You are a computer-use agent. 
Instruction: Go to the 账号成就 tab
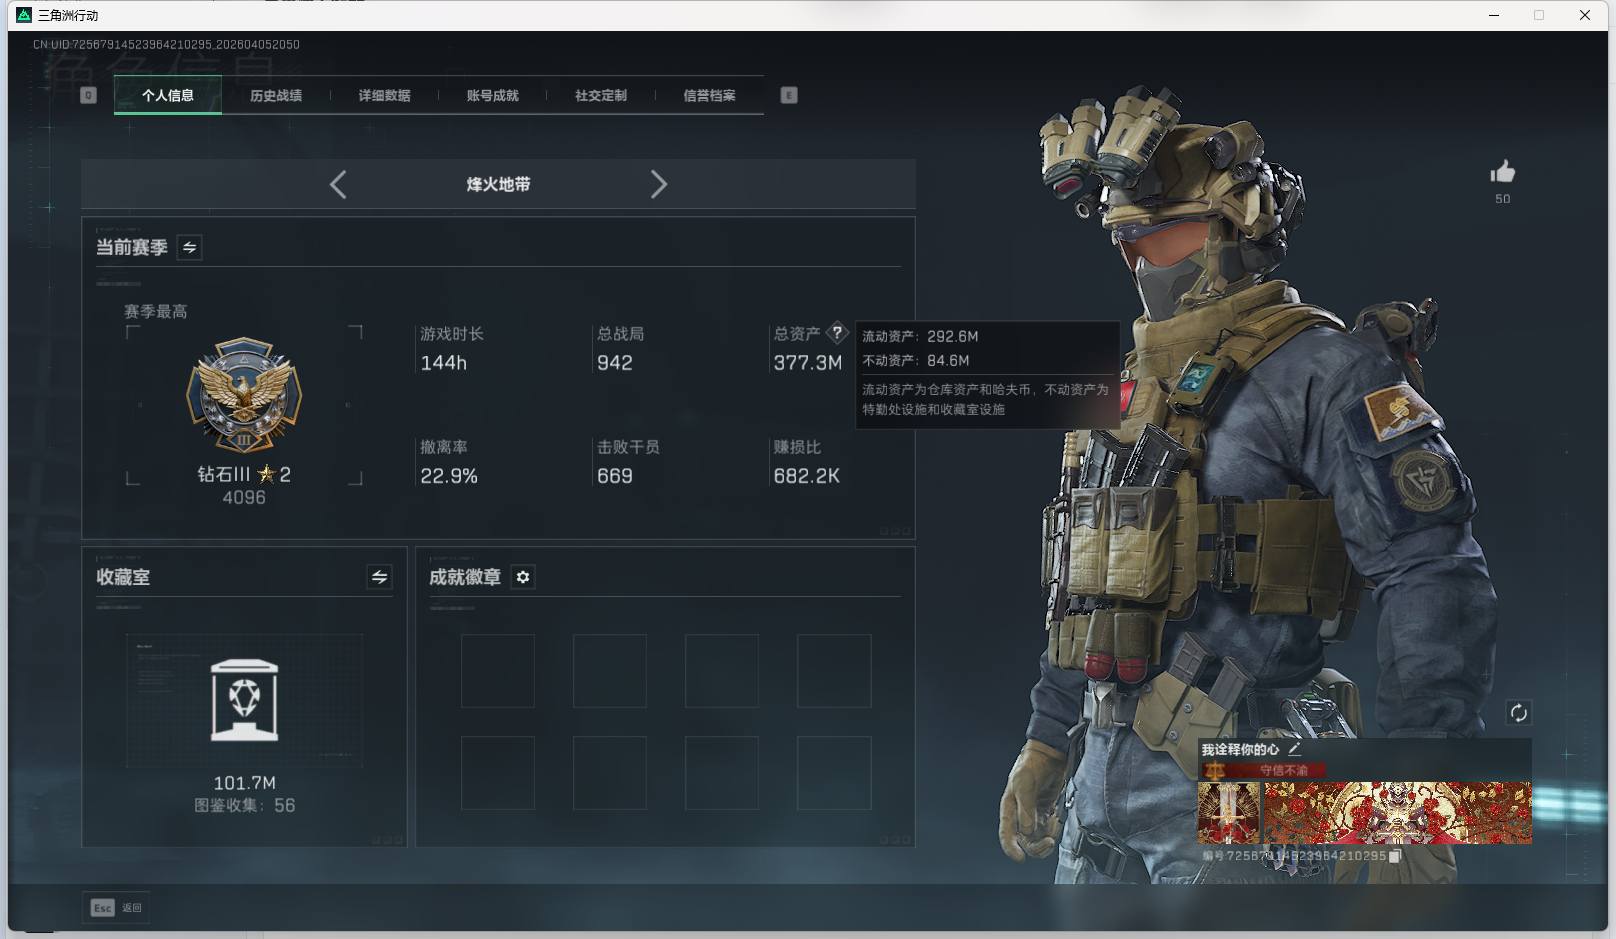pos(493,95)
